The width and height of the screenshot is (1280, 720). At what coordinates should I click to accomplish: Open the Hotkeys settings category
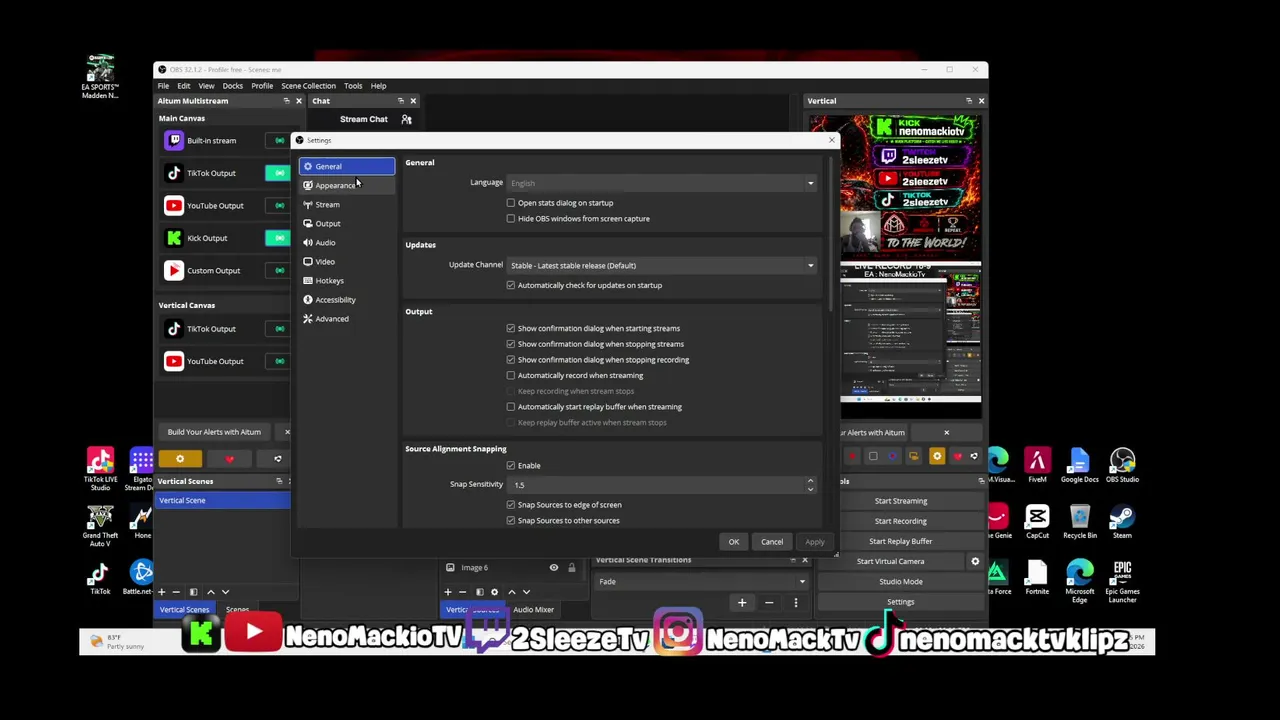346,280
